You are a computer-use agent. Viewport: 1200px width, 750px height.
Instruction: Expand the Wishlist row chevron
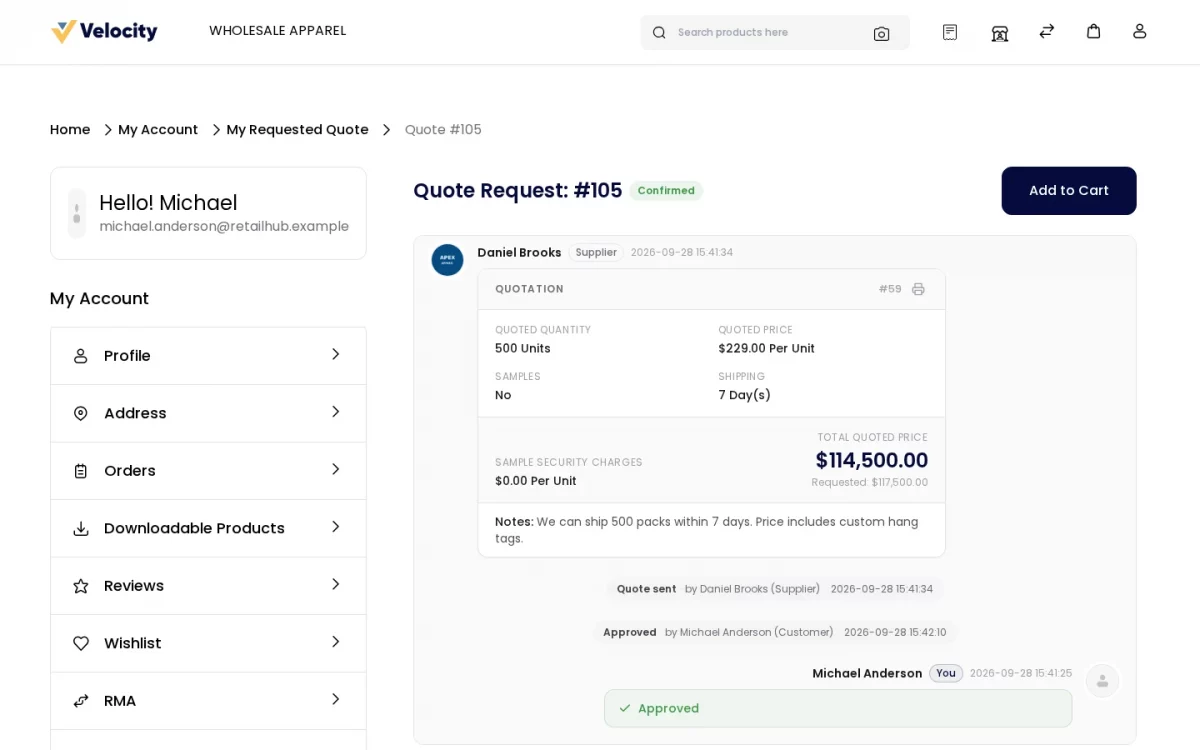coord(336,641)
